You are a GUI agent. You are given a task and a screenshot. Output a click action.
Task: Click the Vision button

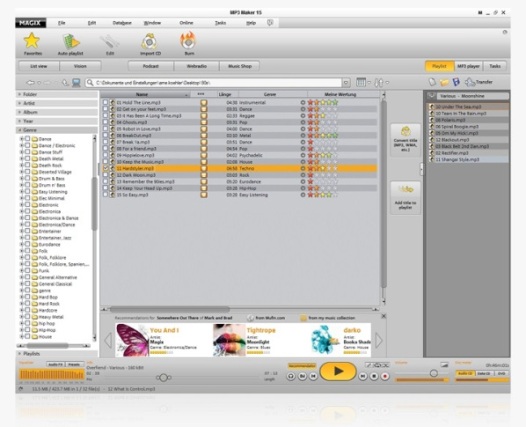(80, 66)
